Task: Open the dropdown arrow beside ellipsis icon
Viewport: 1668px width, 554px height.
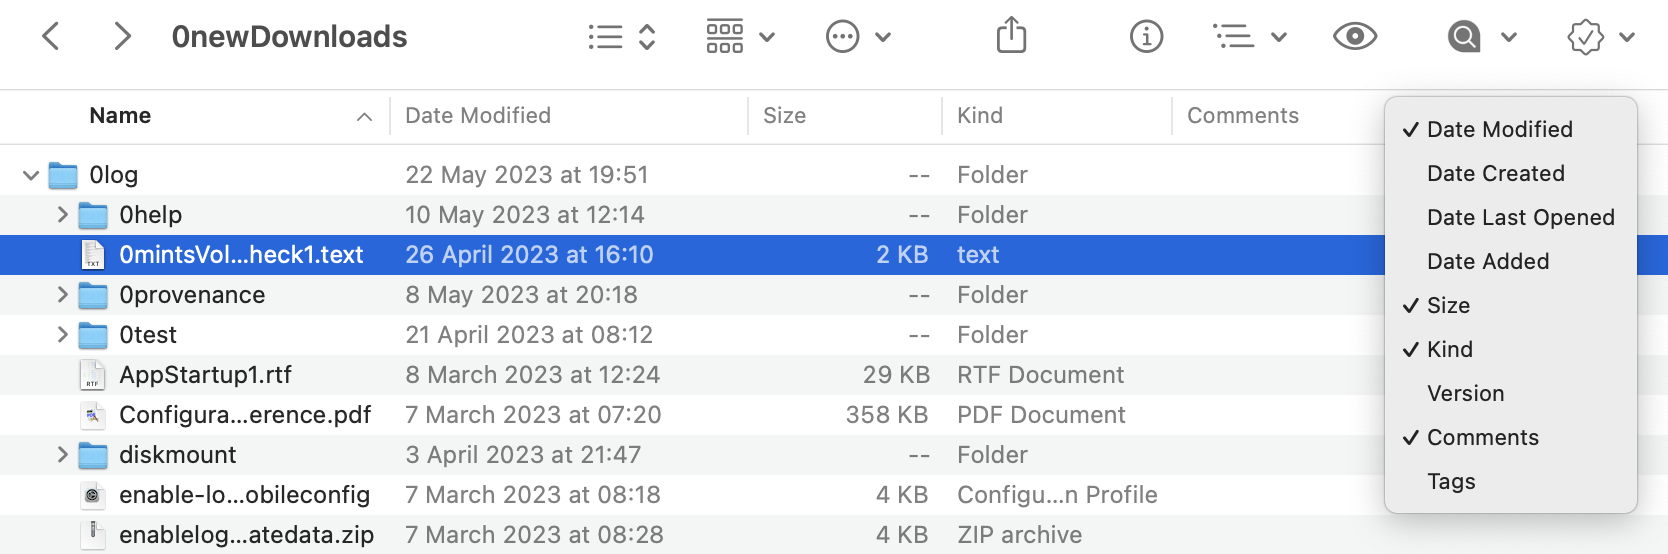Action: (x=883, y=38)
